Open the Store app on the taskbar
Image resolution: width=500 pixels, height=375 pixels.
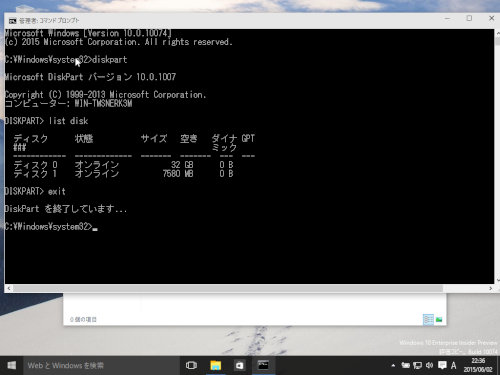[239, 366]
